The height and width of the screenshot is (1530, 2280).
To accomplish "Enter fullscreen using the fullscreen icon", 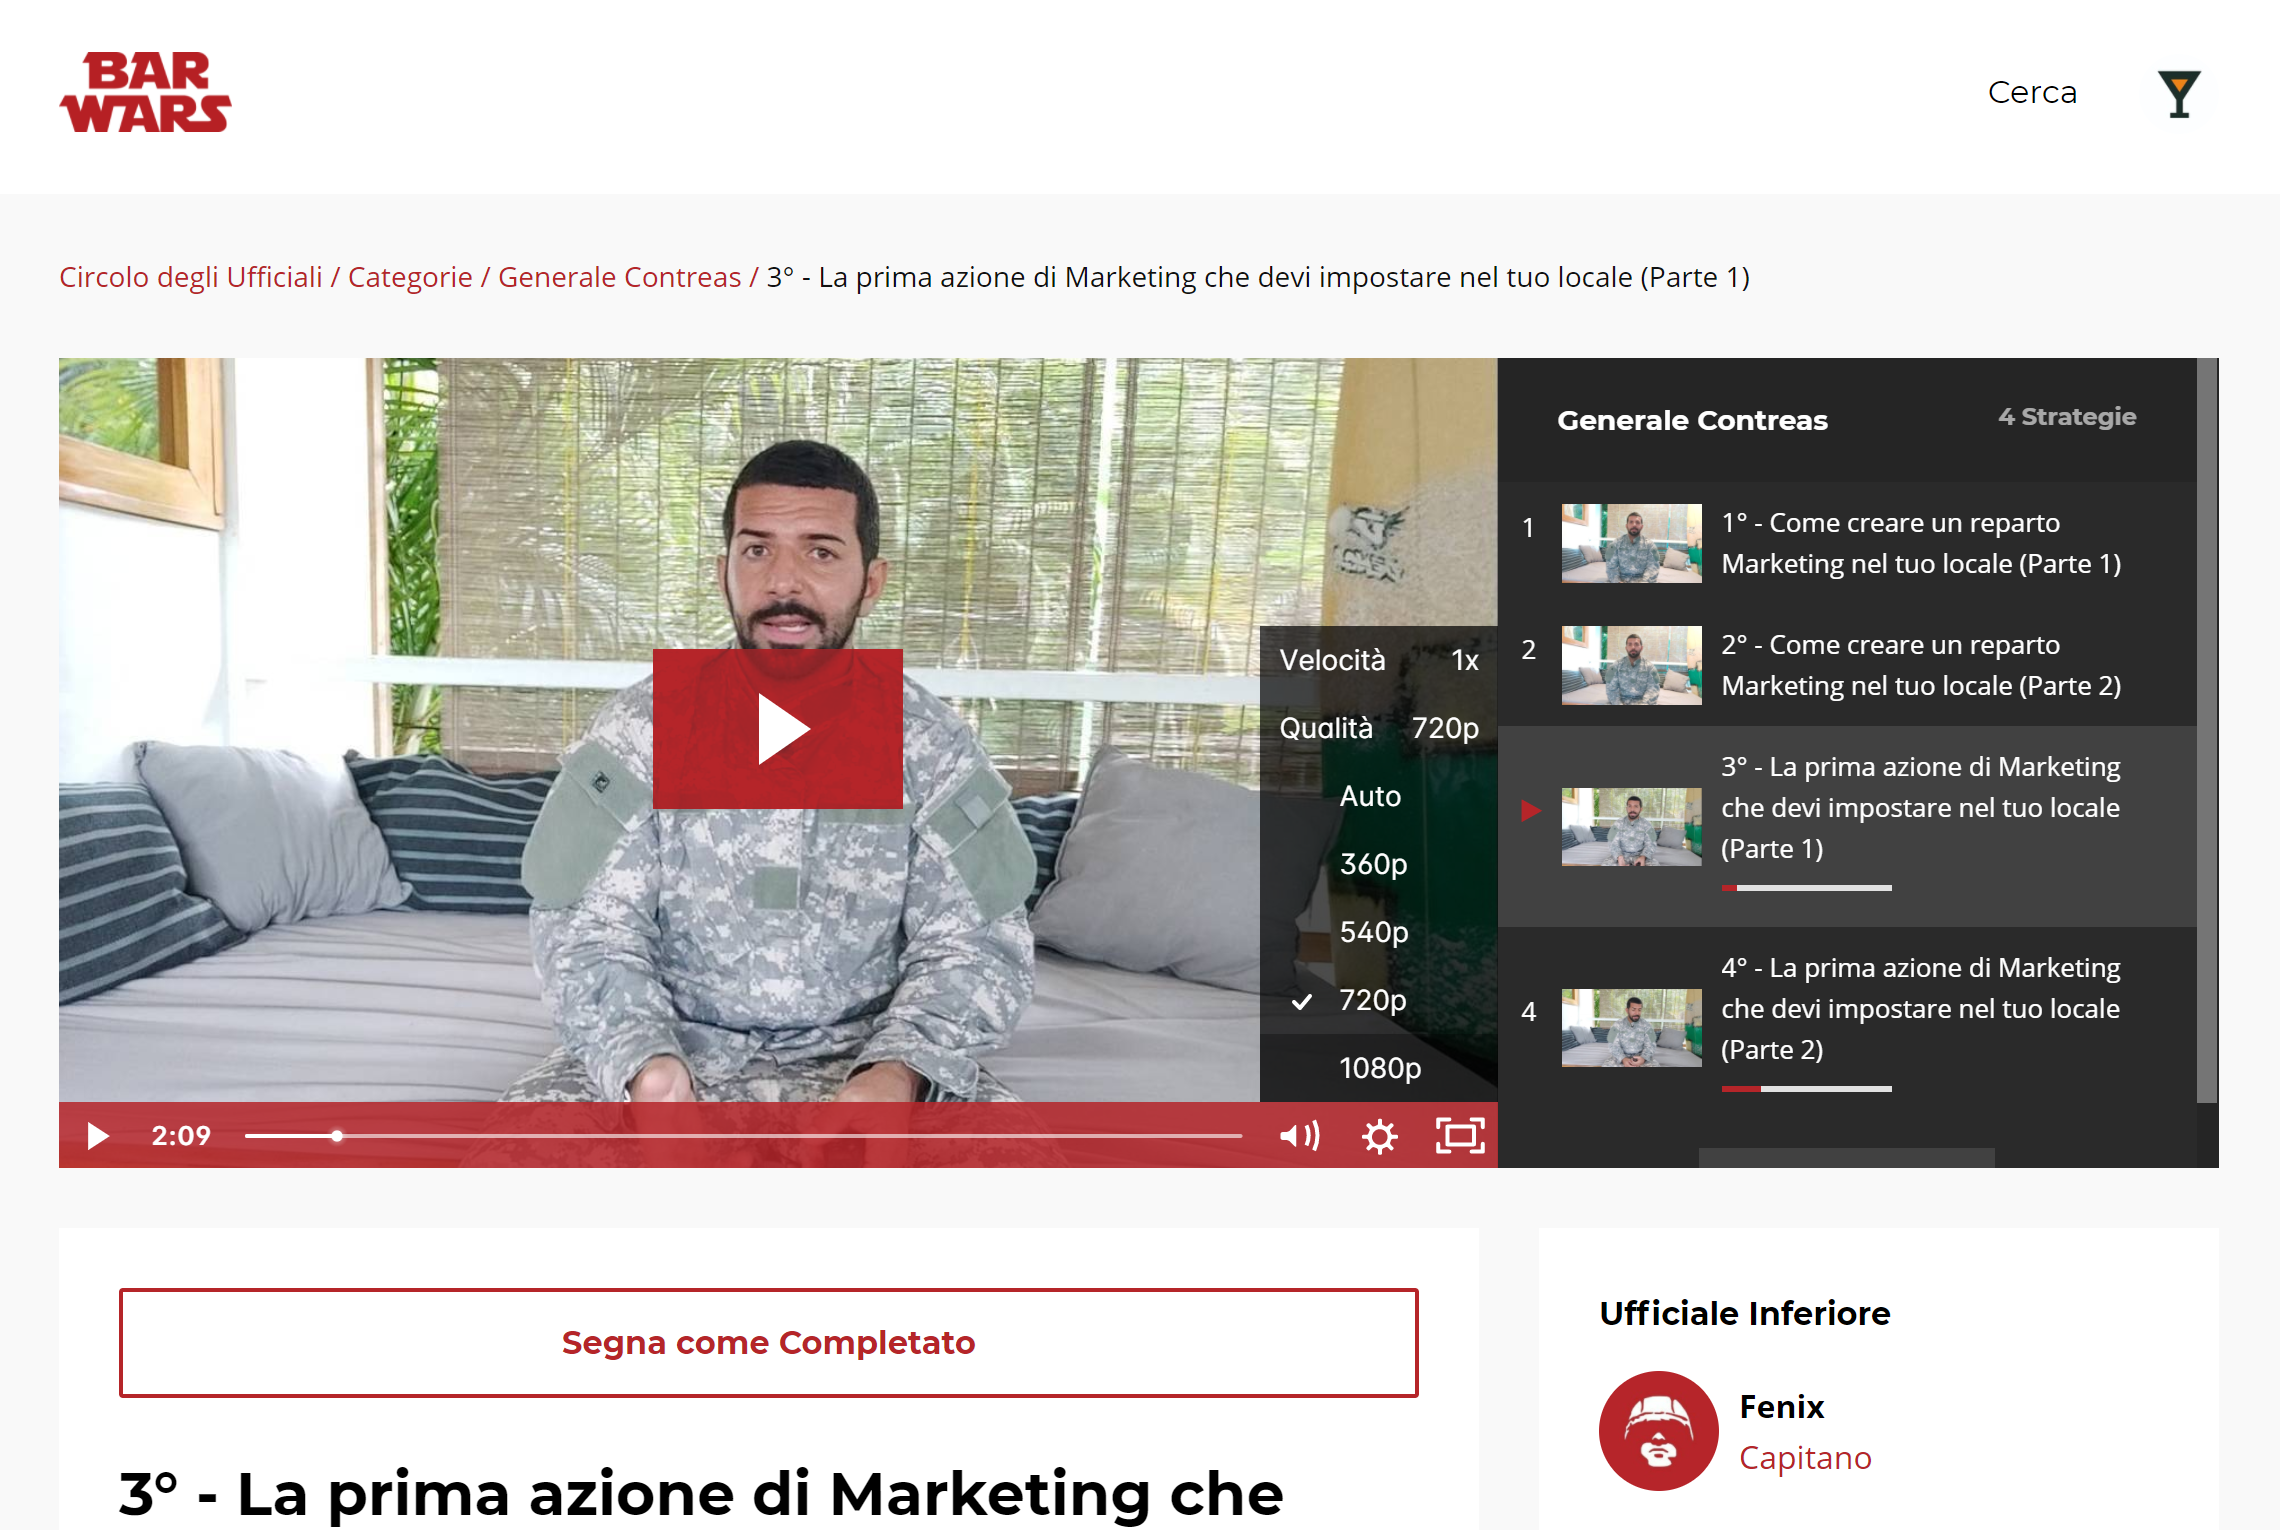I will 1460,1136.
